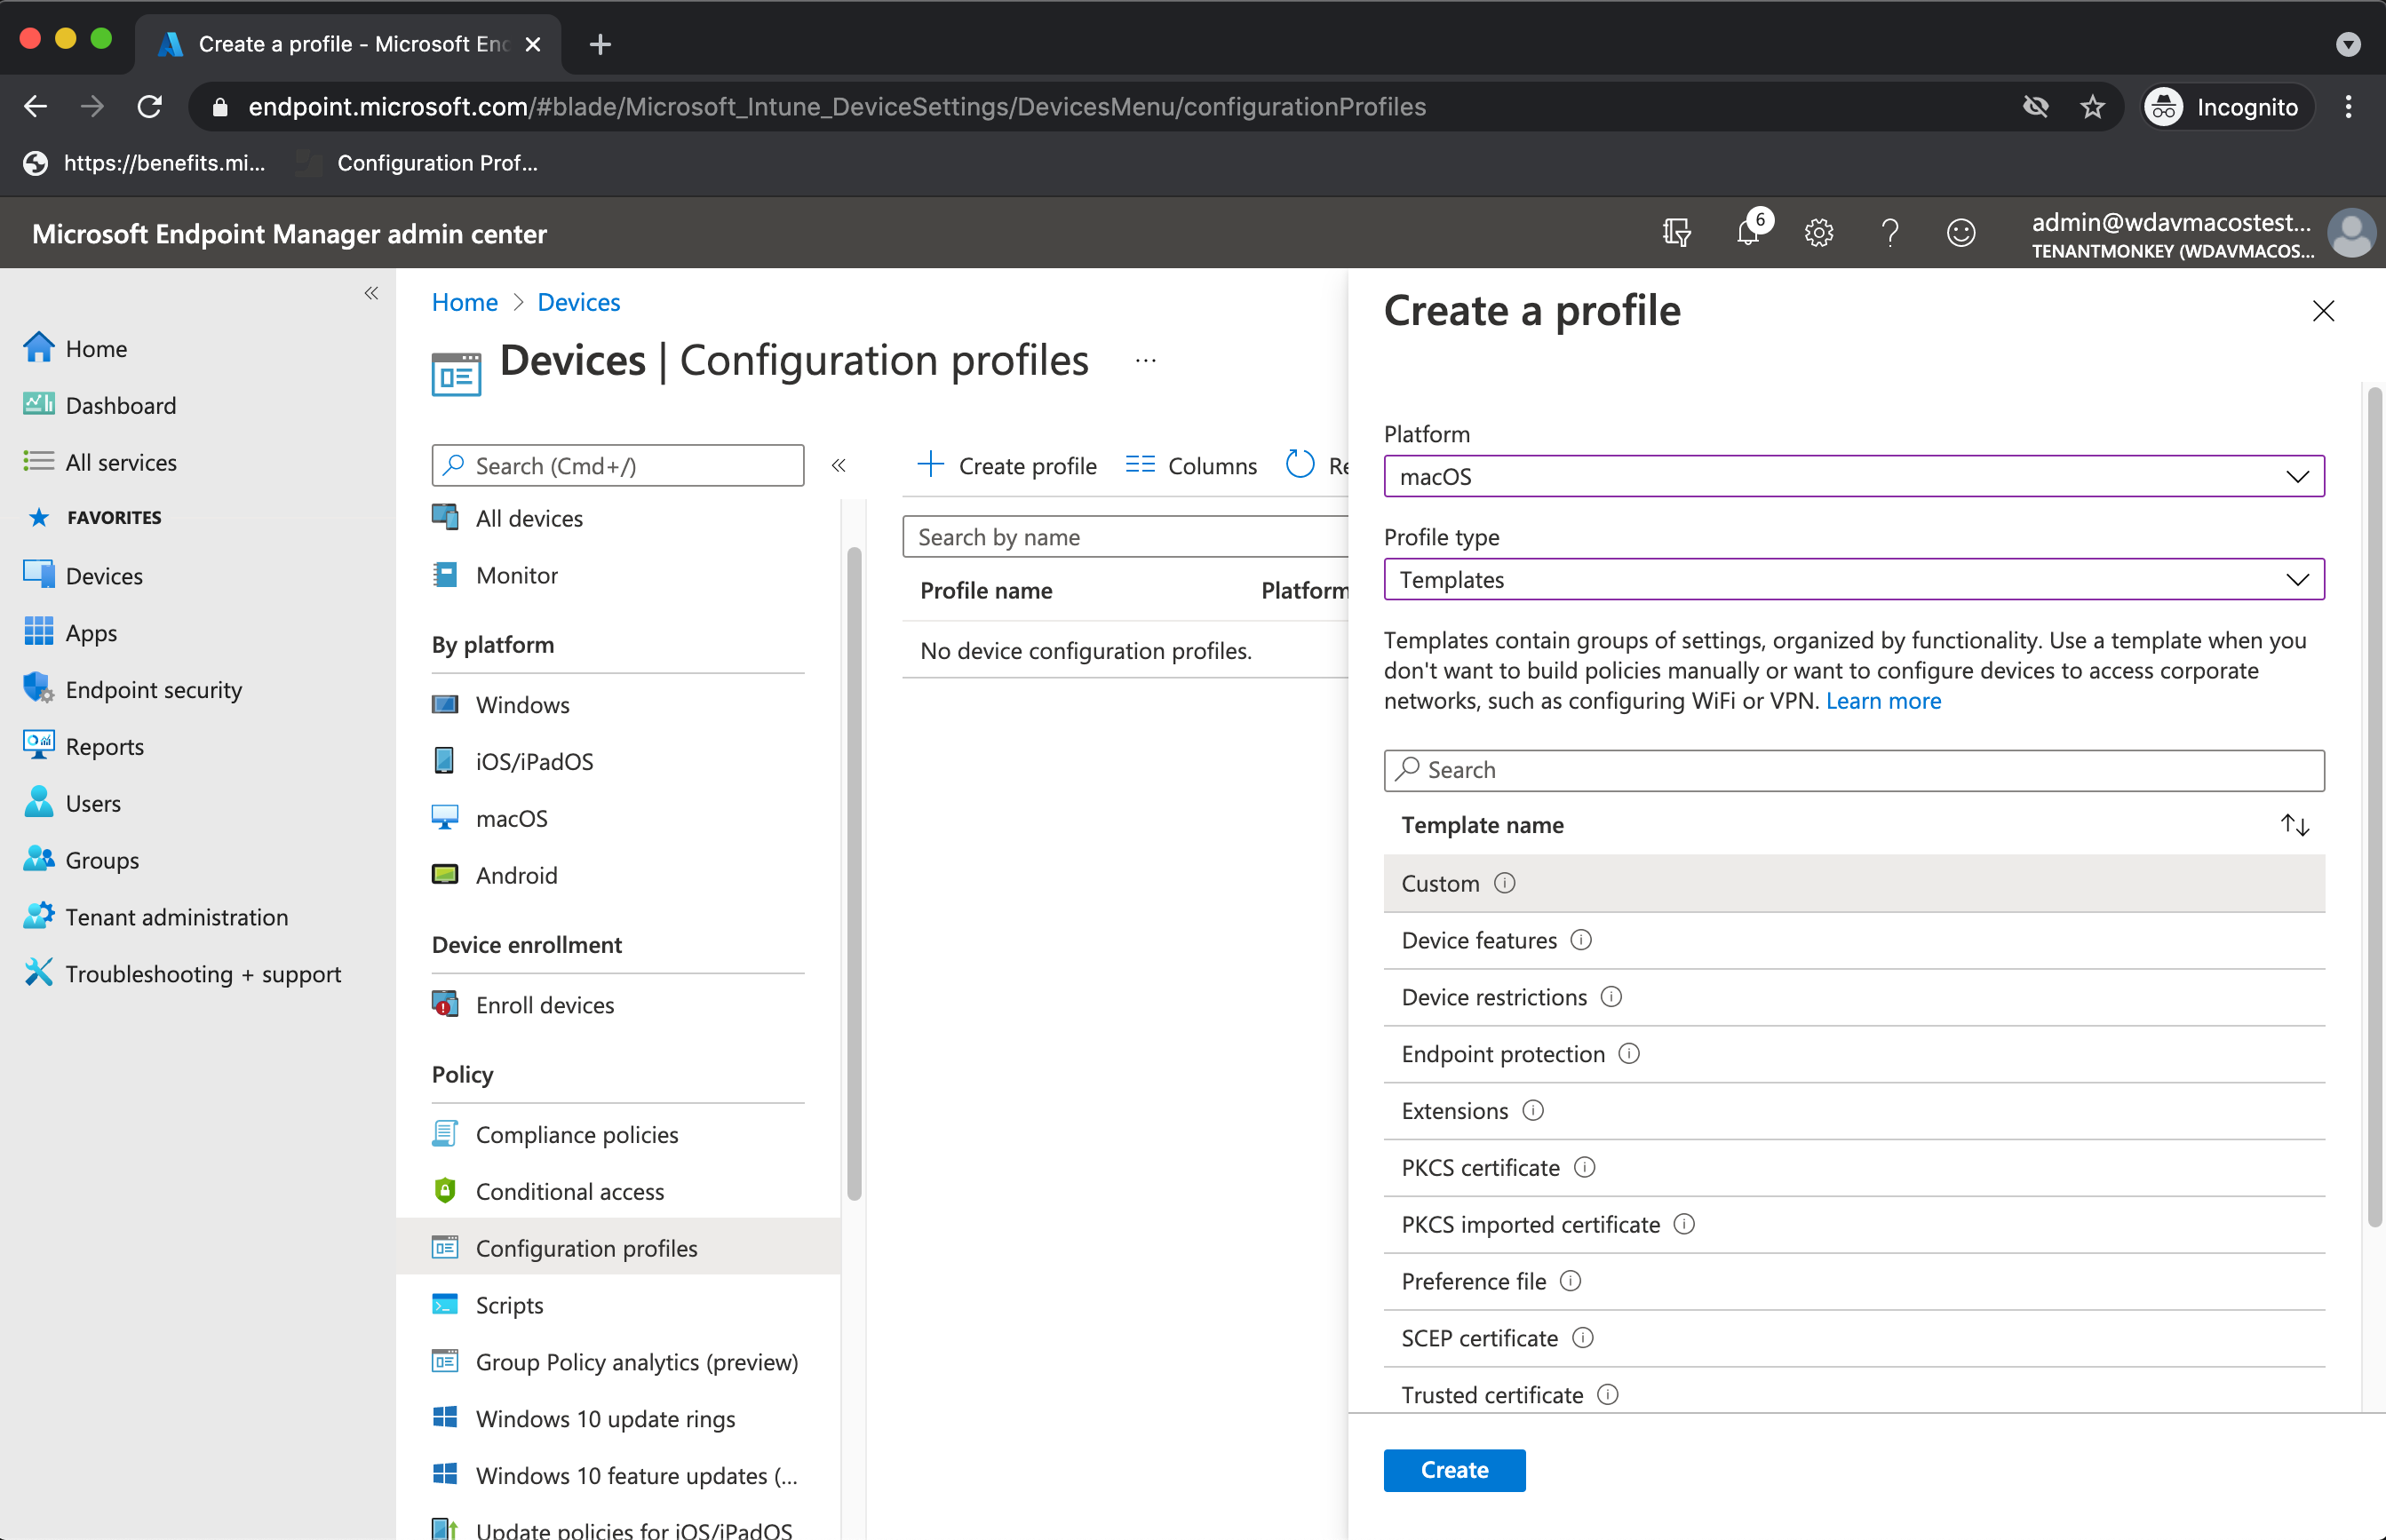The height and width of the screenshot is (1540, 2386).
Task: Open the admin account avatar
Action: [x=2351, y=233]
